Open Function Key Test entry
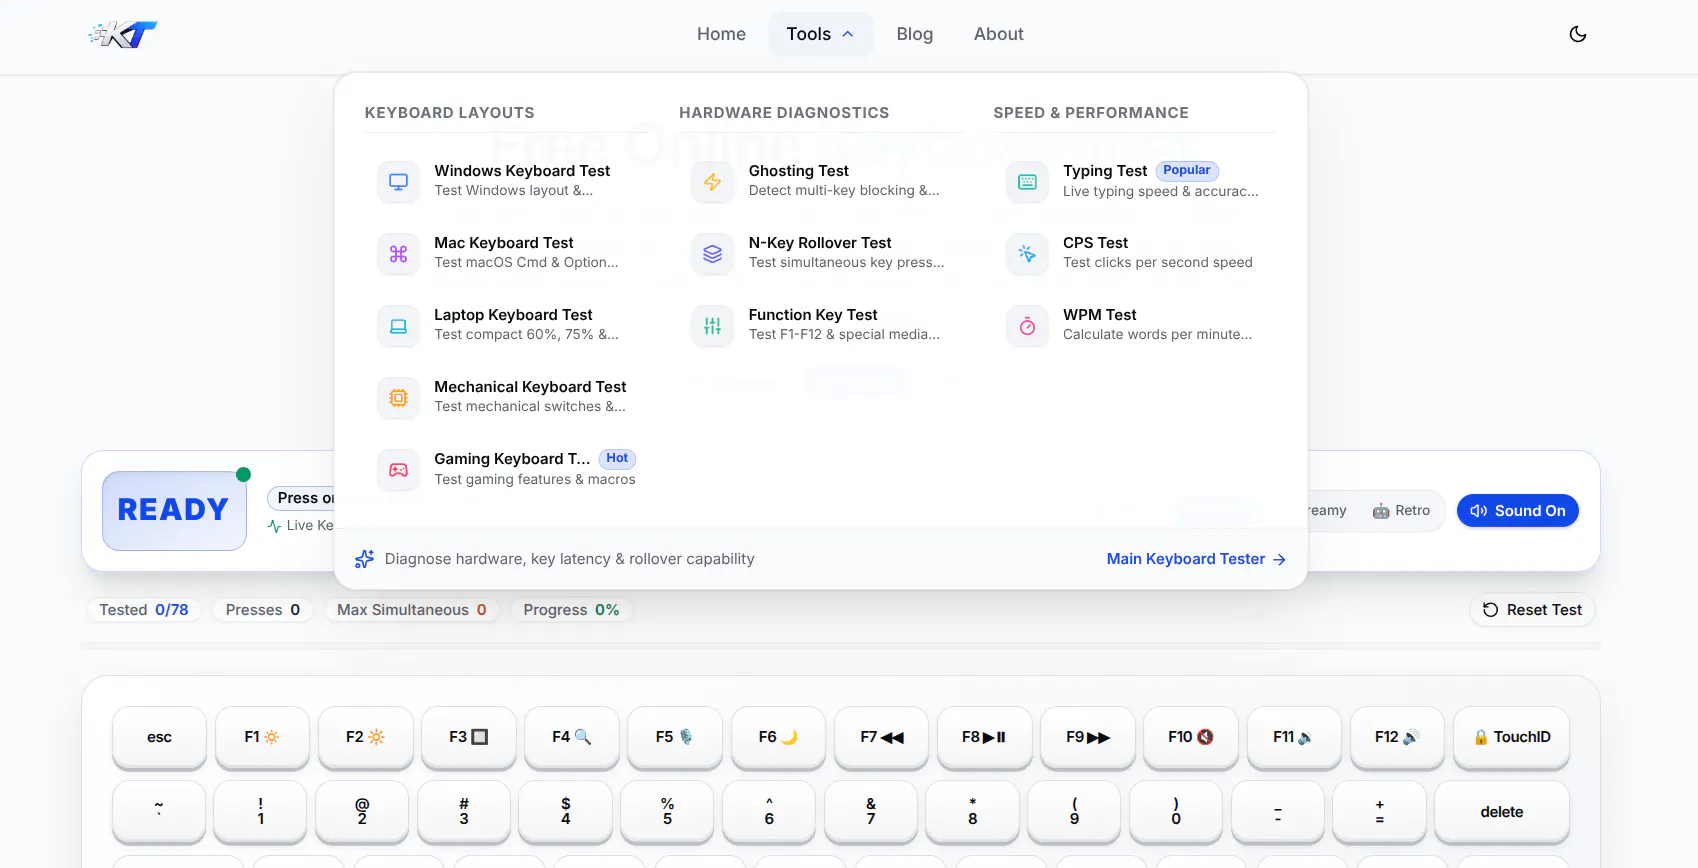 click(821, 325)
